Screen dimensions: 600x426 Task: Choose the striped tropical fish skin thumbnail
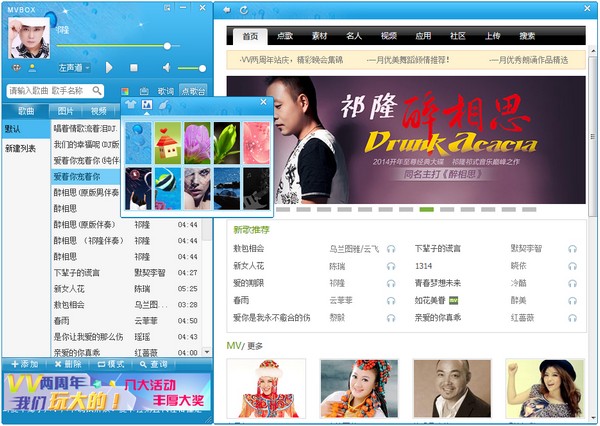pyautogui.click(x=168, y=189)
